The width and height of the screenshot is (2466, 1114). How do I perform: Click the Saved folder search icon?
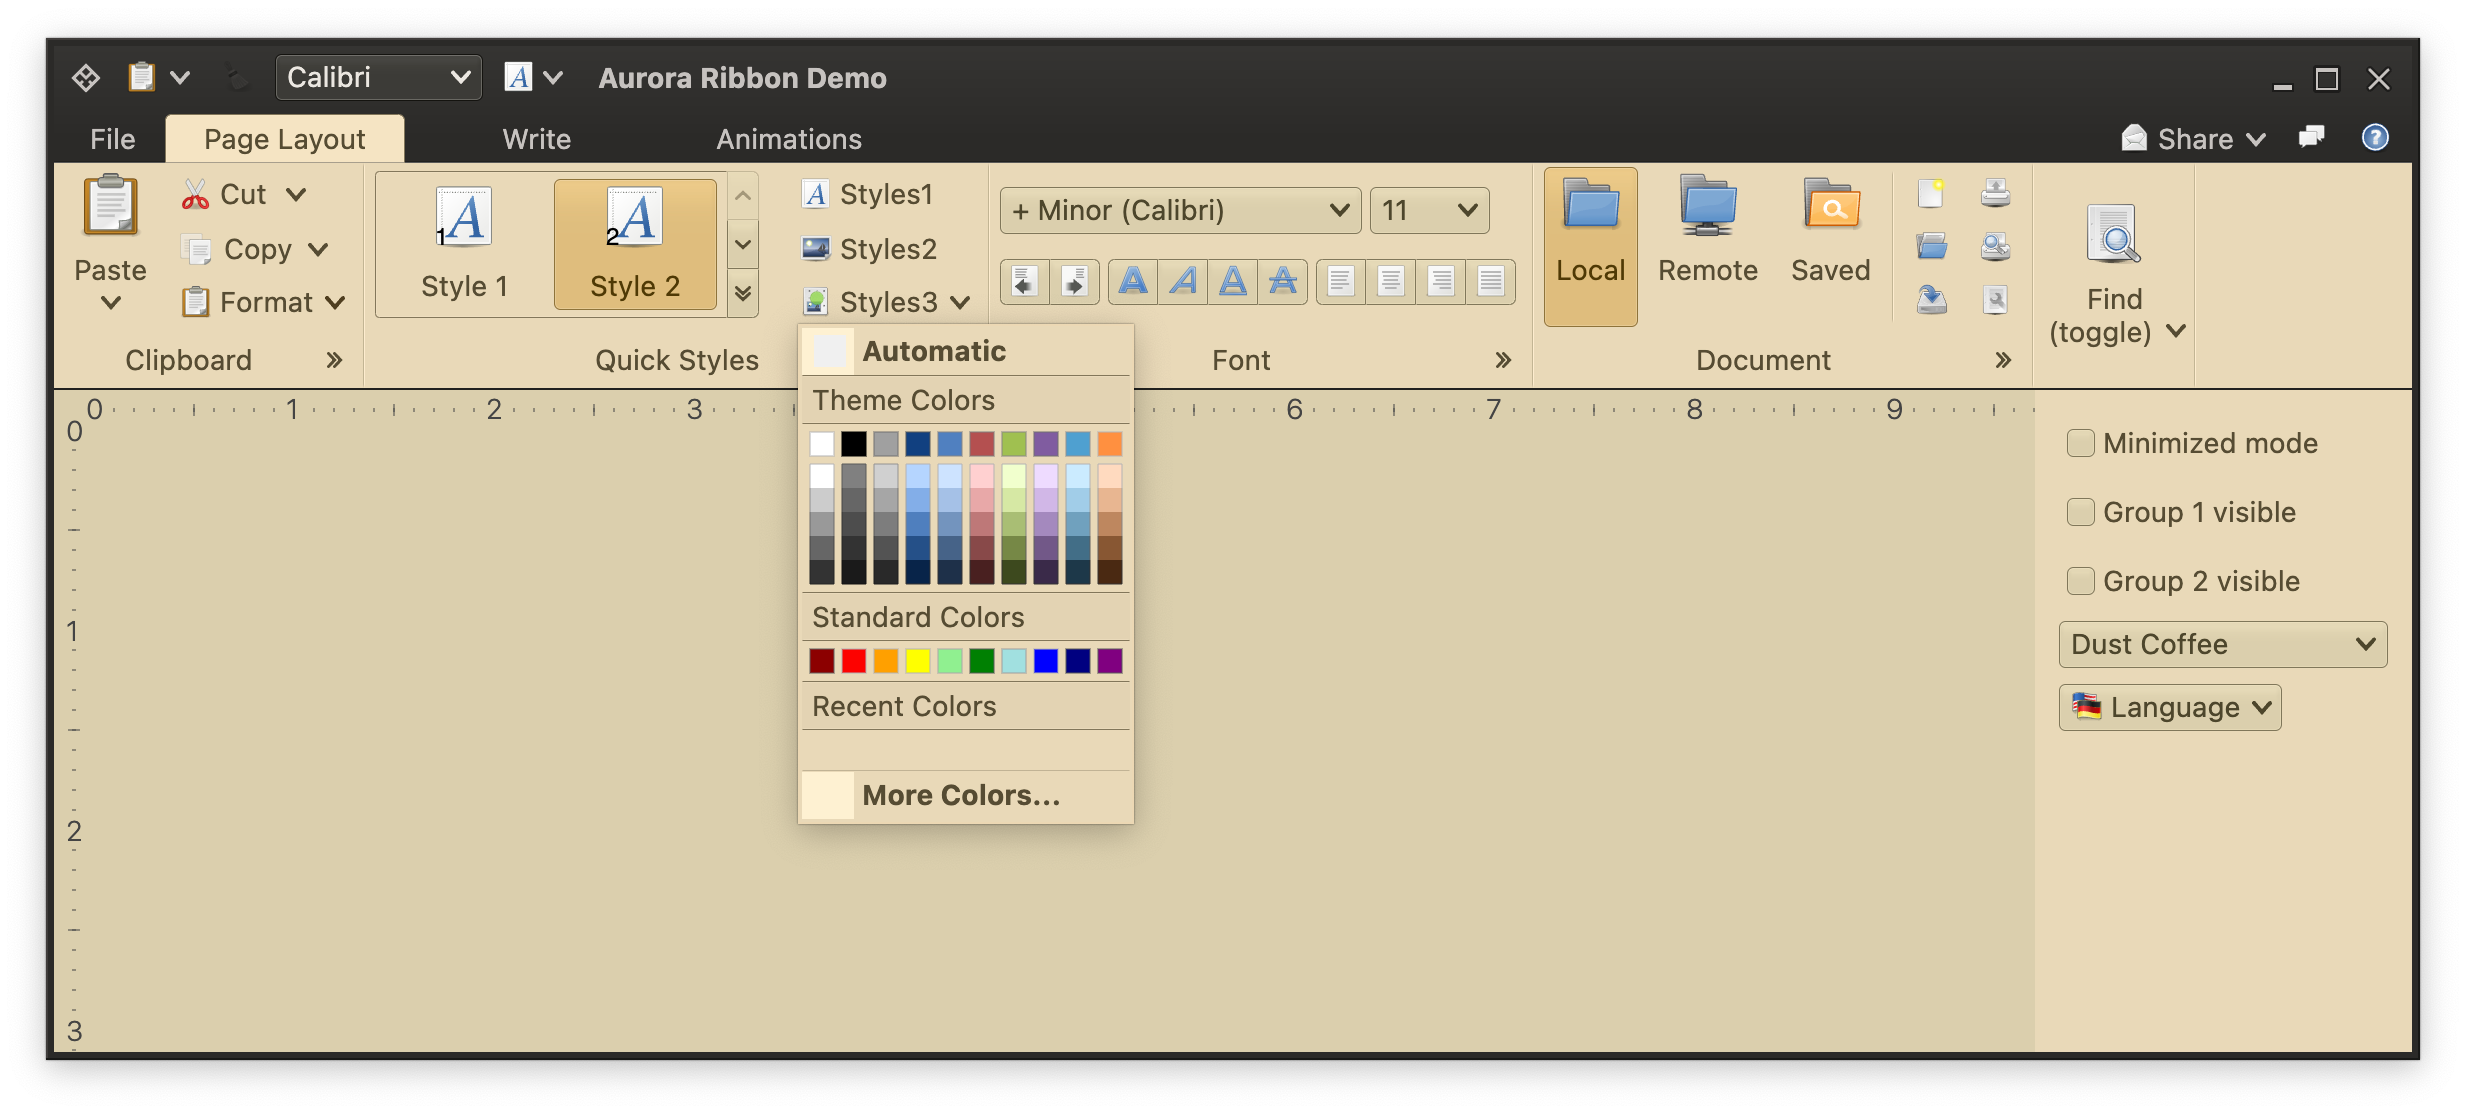point(1830,207)
